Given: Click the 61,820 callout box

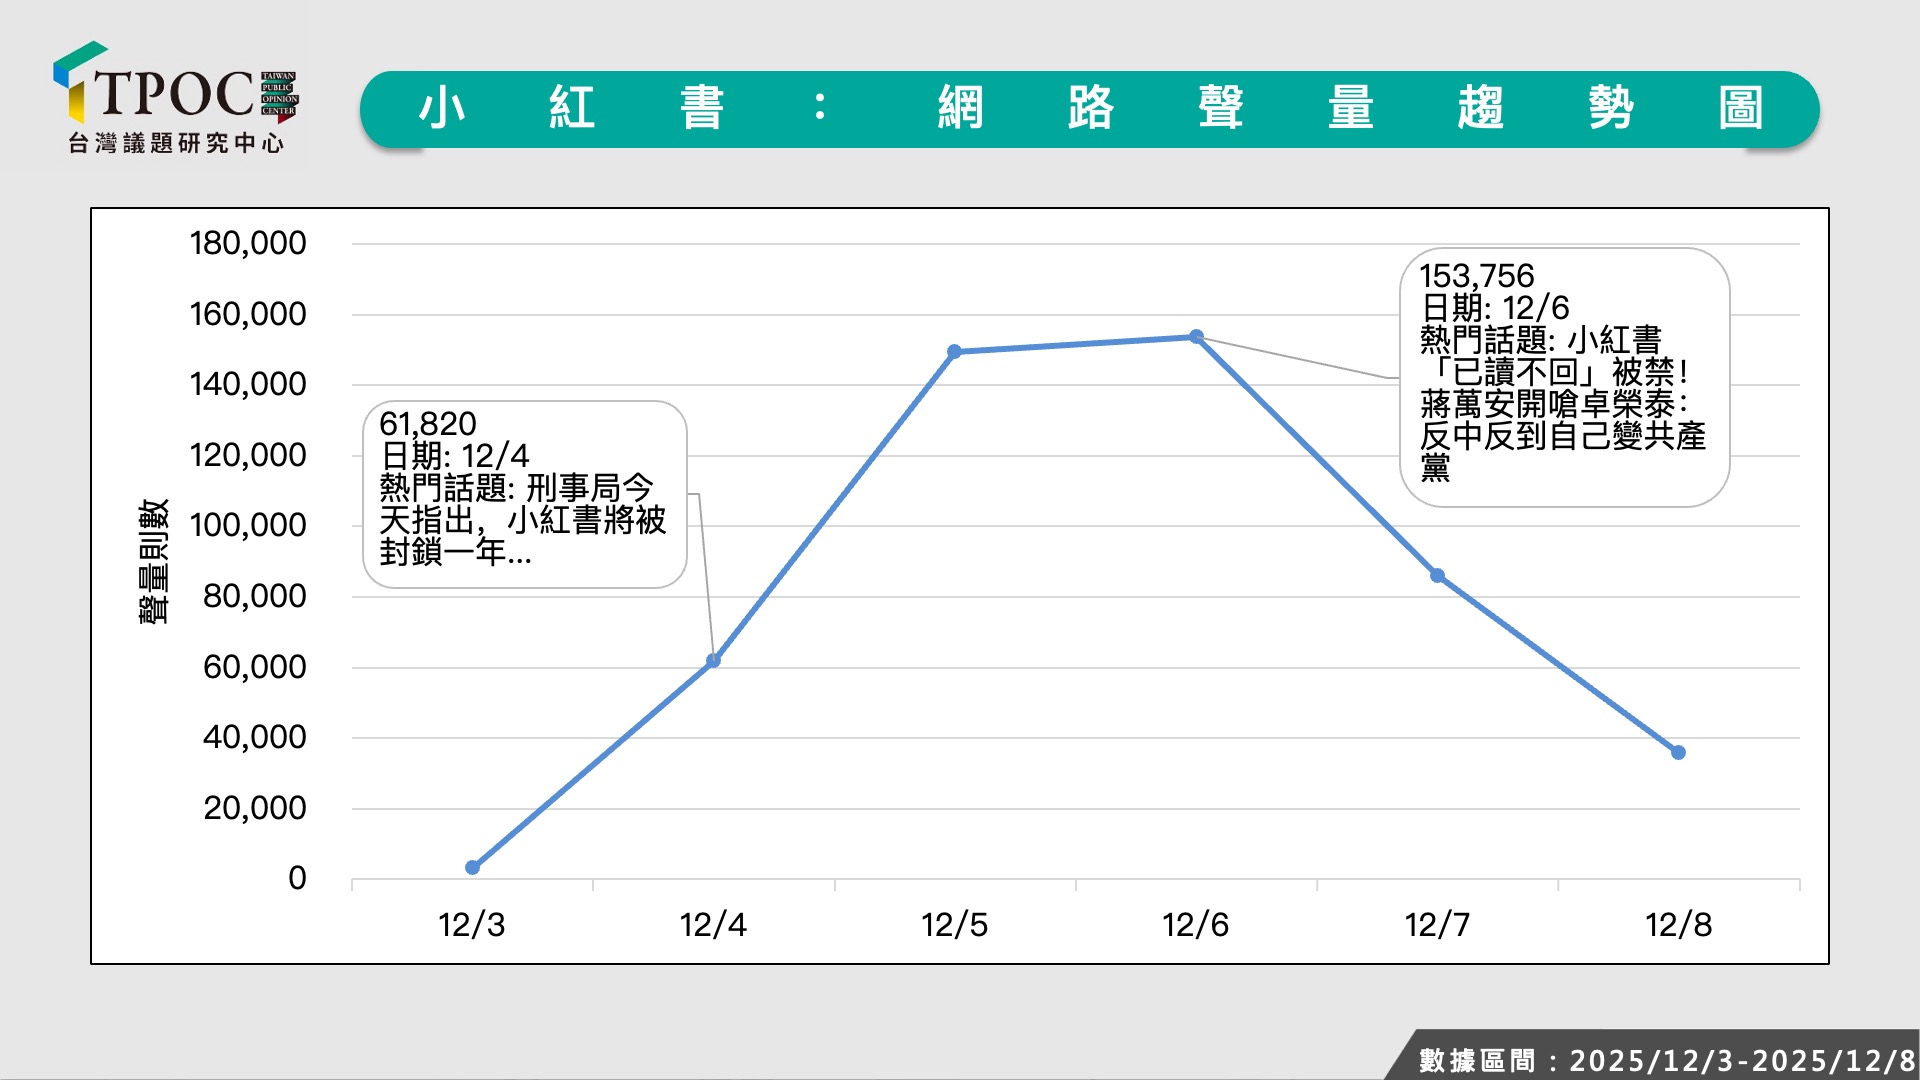Looking at the screenshot, I should tap(524, 494).
